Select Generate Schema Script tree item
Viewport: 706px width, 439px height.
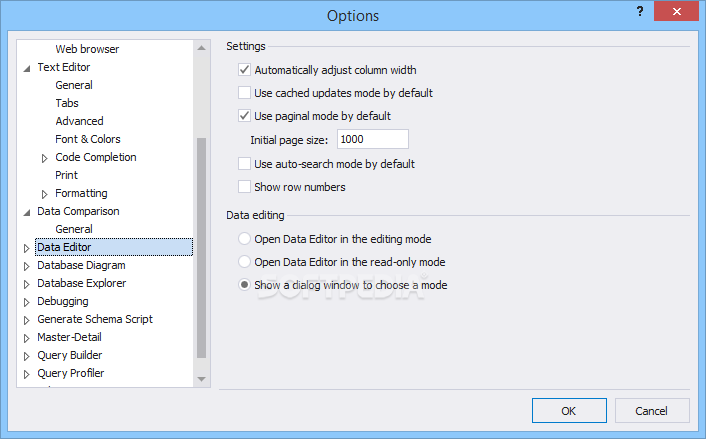pyautogui.click(x=95, y=319)
